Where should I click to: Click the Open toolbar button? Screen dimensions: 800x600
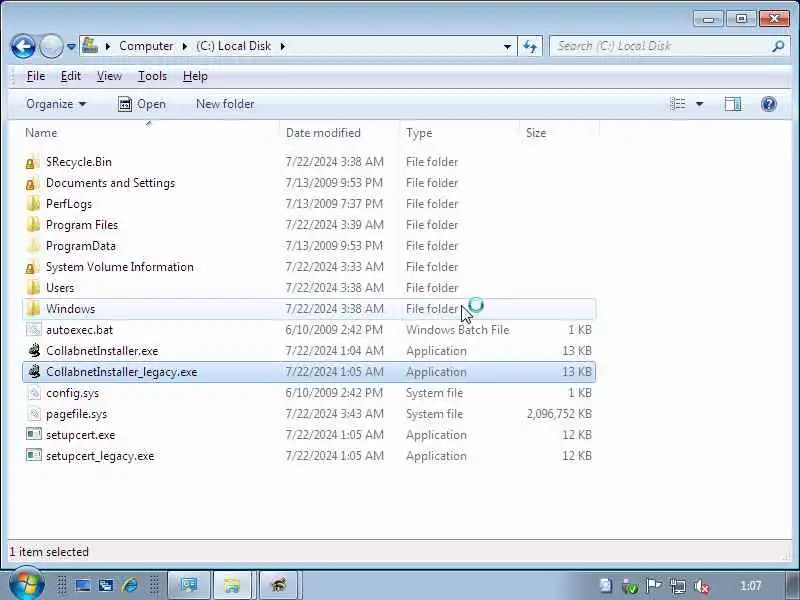tap(142, 104)
